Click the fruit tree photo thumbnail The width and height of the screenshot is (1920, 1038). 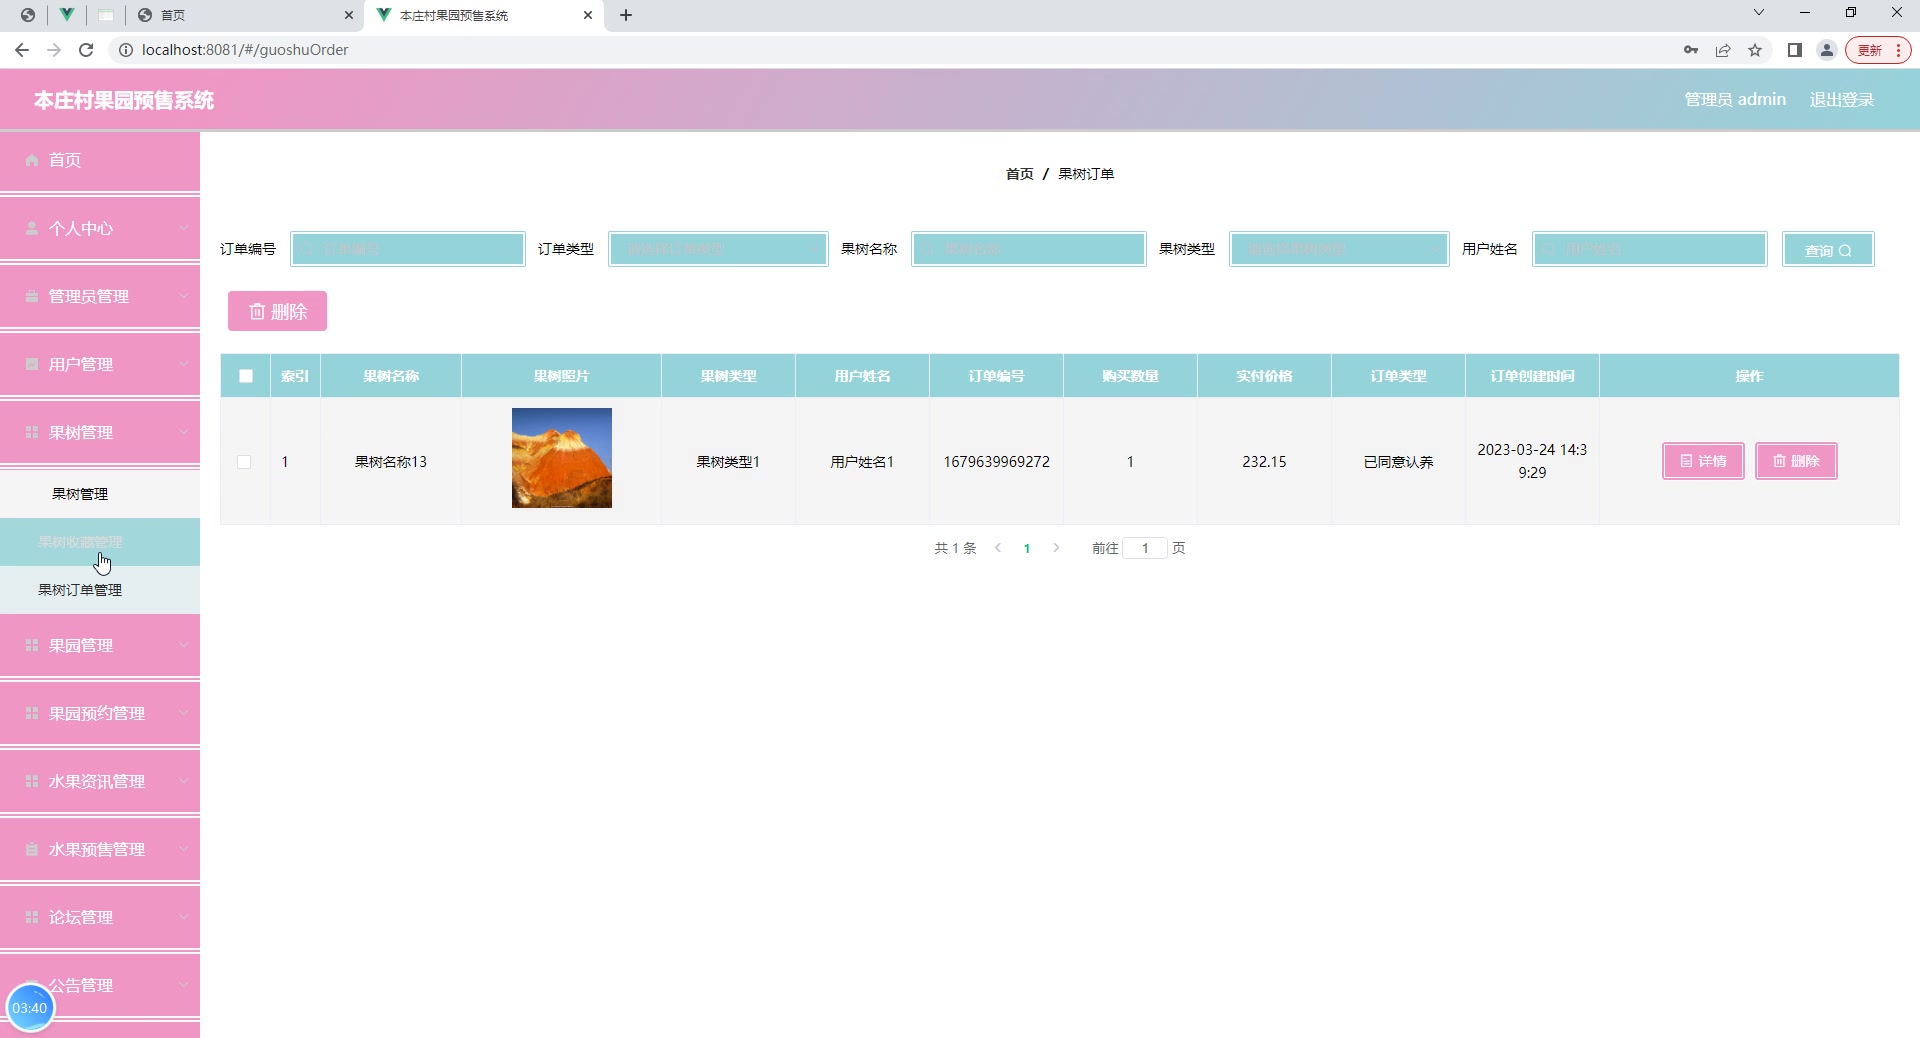562,458
